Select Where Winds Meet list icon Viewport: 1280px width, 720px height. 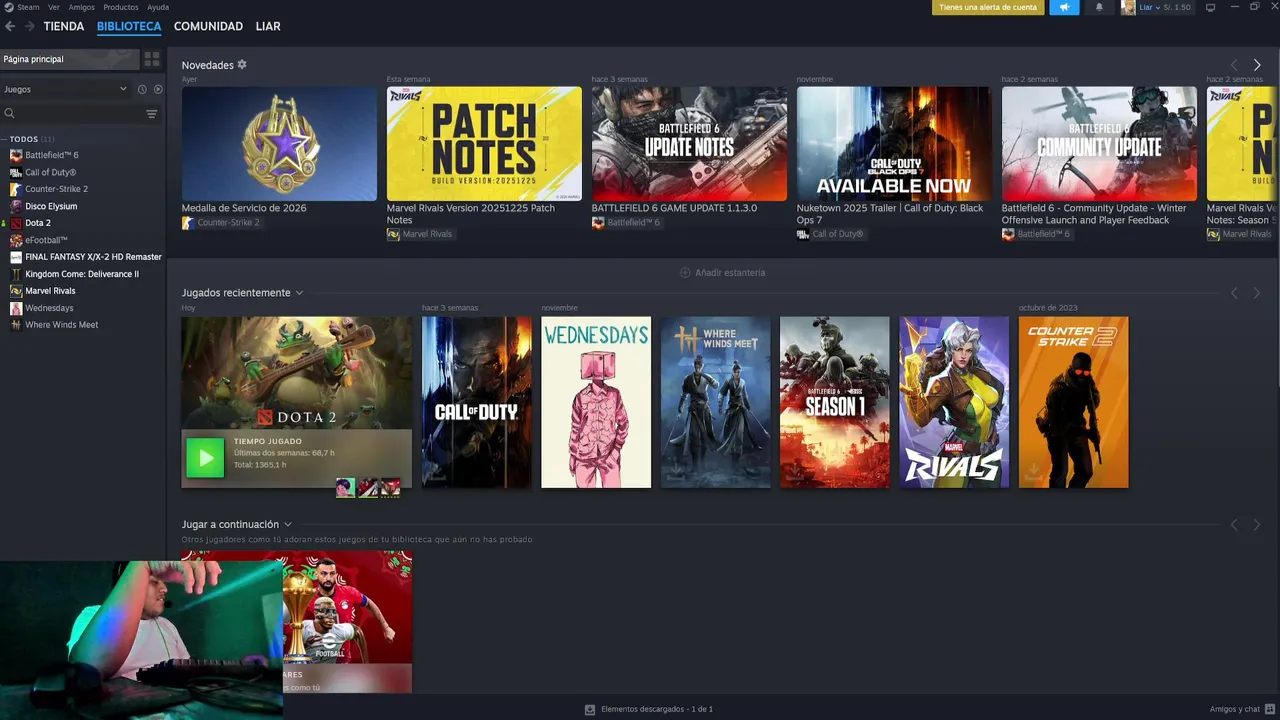tap(16, 325)
